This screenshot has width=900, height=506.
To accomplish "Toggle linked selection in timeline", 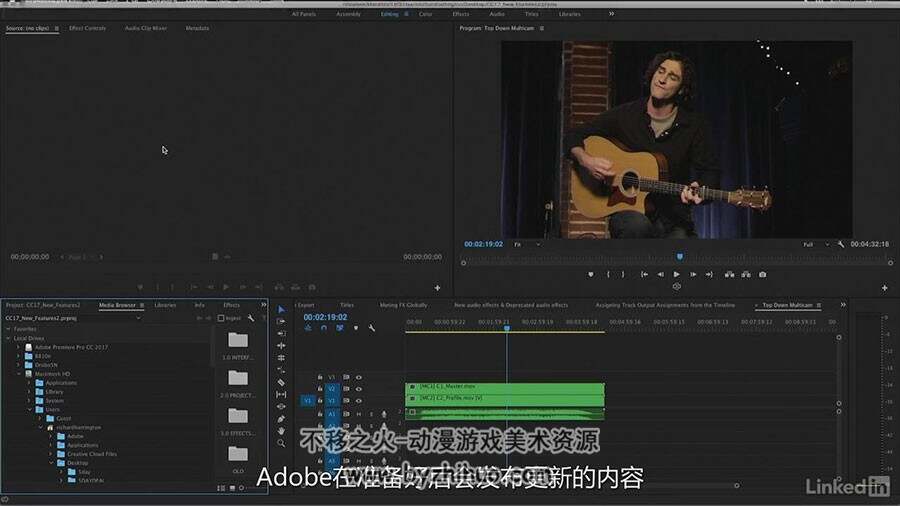I will click(x=340, y=328).
